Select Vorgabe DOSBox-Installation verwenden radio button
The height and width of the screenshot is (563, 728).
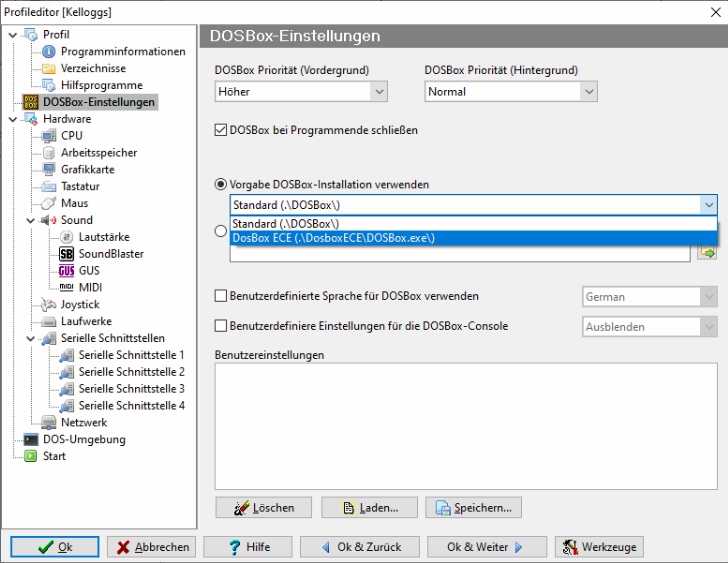221,185
